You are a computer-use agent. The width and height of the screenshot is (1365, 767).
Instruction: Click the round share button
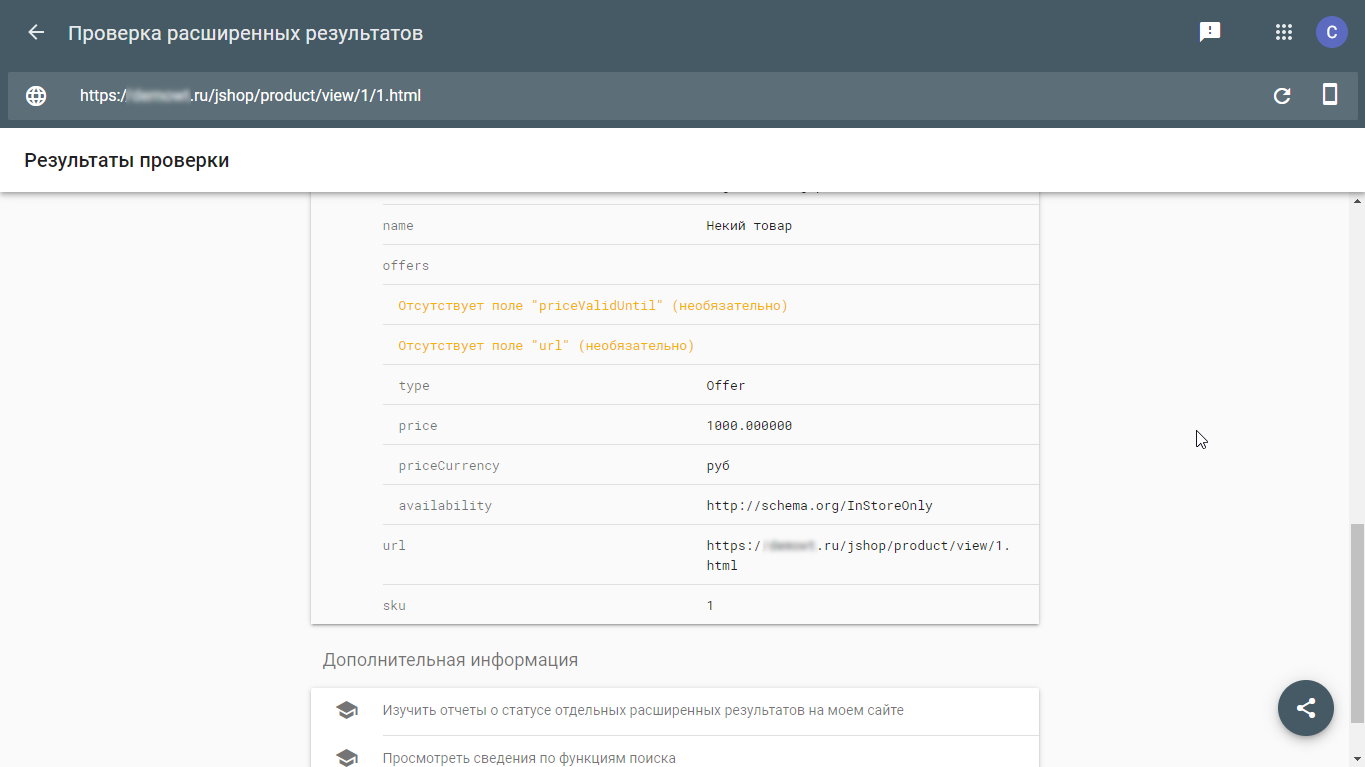click(1305, 708)
